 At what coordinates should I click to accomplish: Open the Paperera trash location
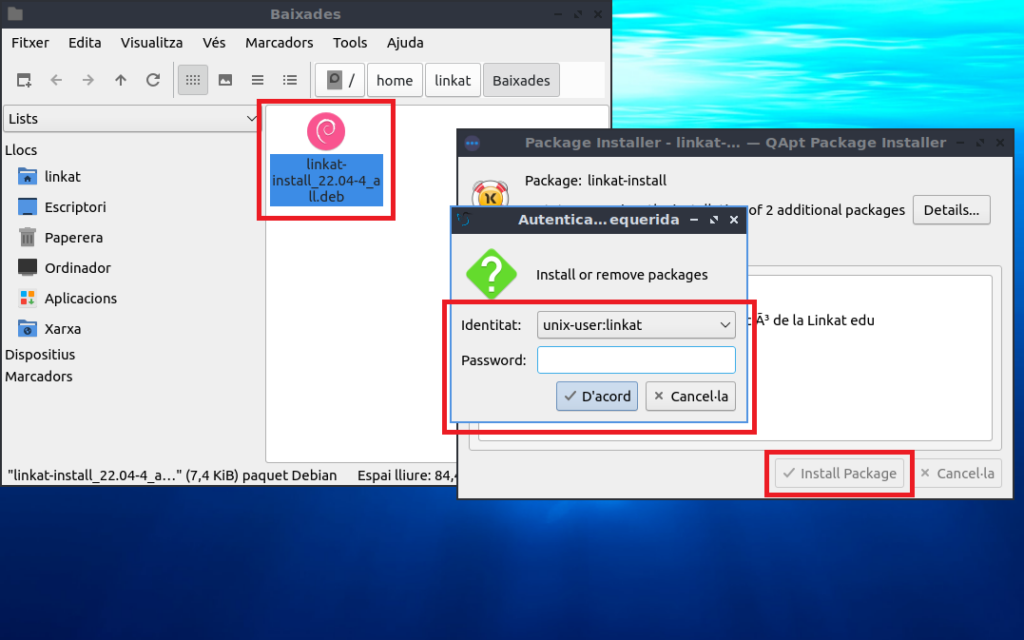click(73, 238)
